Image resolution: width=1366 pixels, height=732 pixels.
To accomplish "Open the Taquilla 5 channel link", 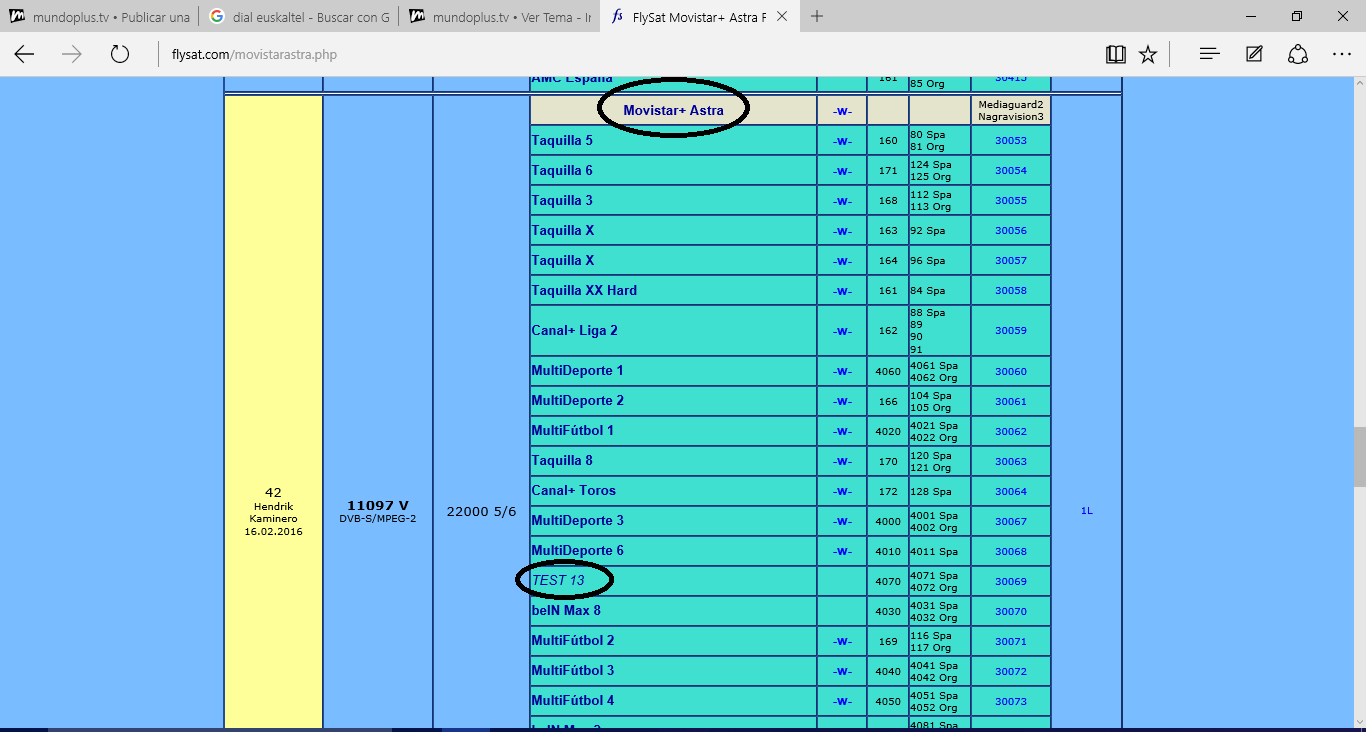I will (x=562, y=140).
